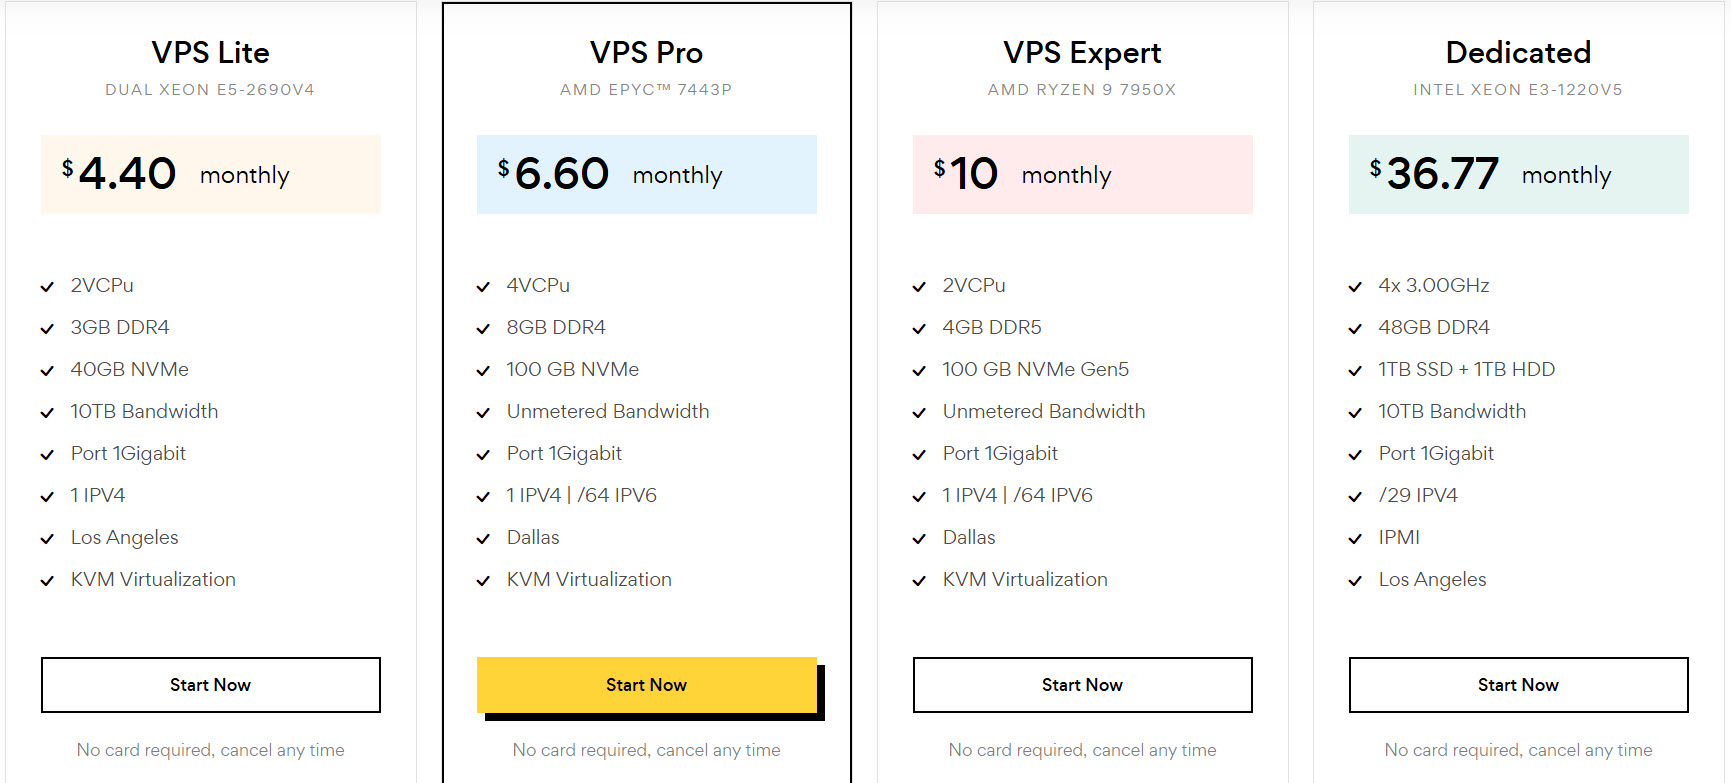Click the VPS Pro plan title
This screenshot has height=783, width=1731.
pos(646,52)
